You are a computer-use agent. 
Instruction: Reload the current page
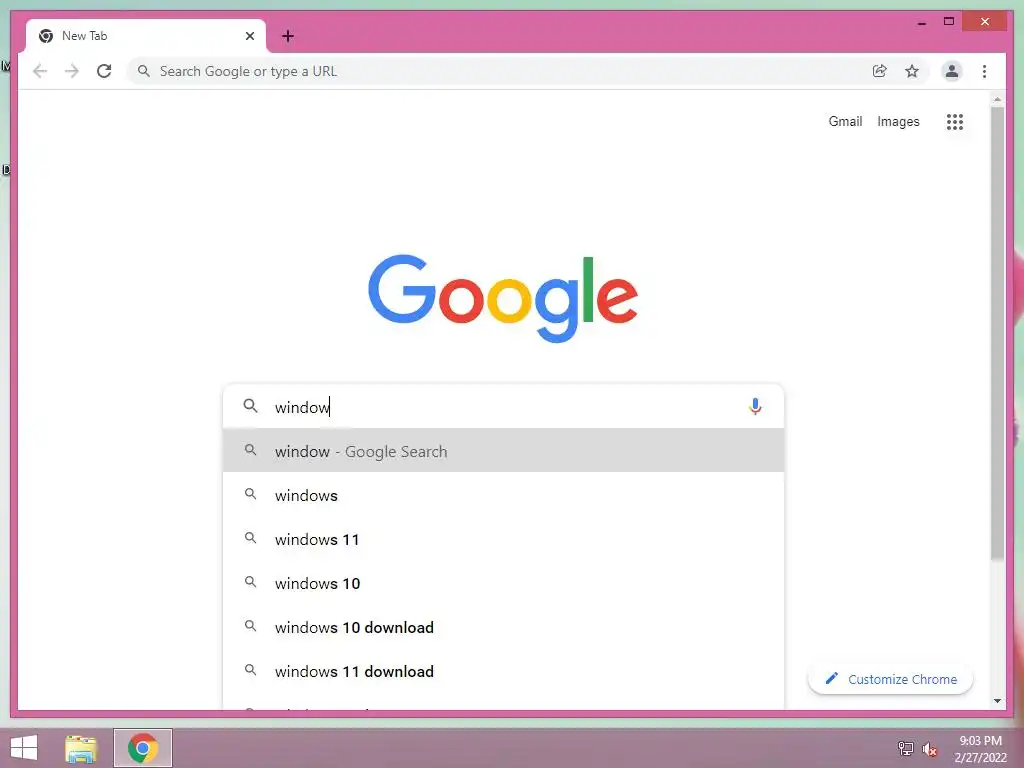[104, 71]
